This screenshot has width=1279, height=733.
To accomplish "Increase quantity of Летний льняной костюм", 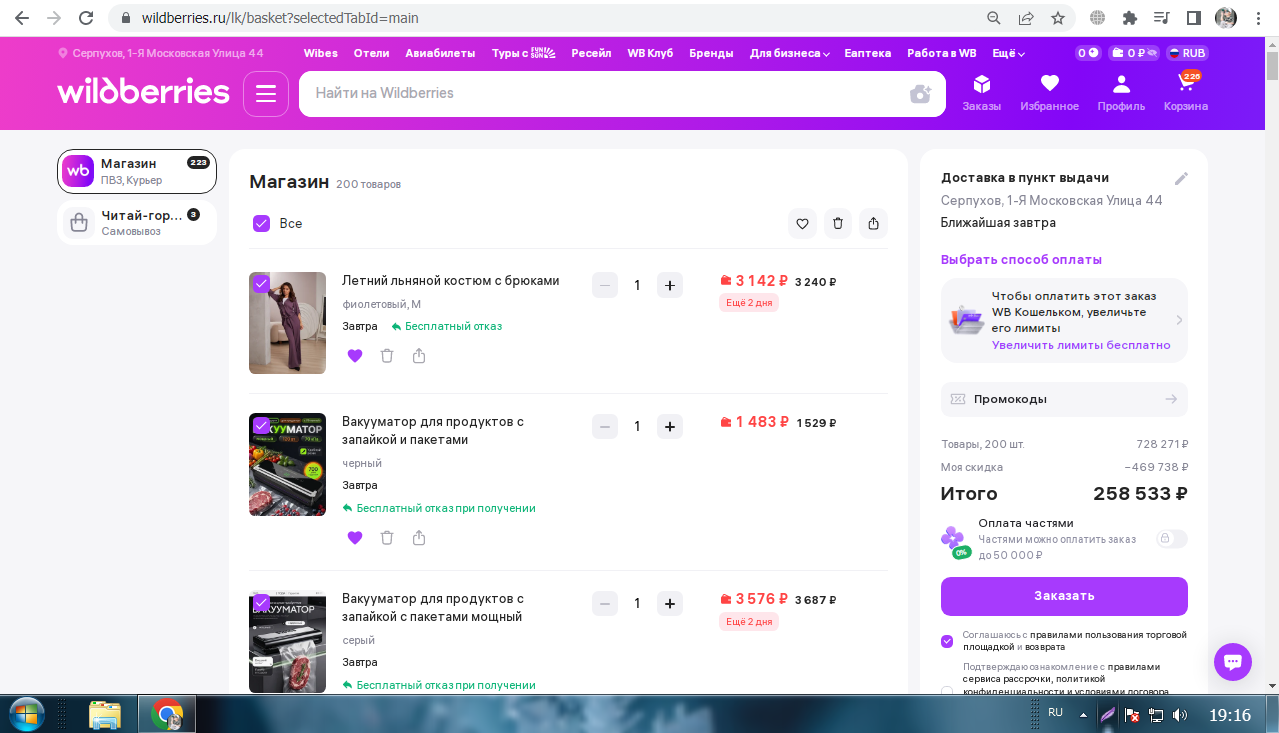I will pyautogui.click(x=670, y=285).
